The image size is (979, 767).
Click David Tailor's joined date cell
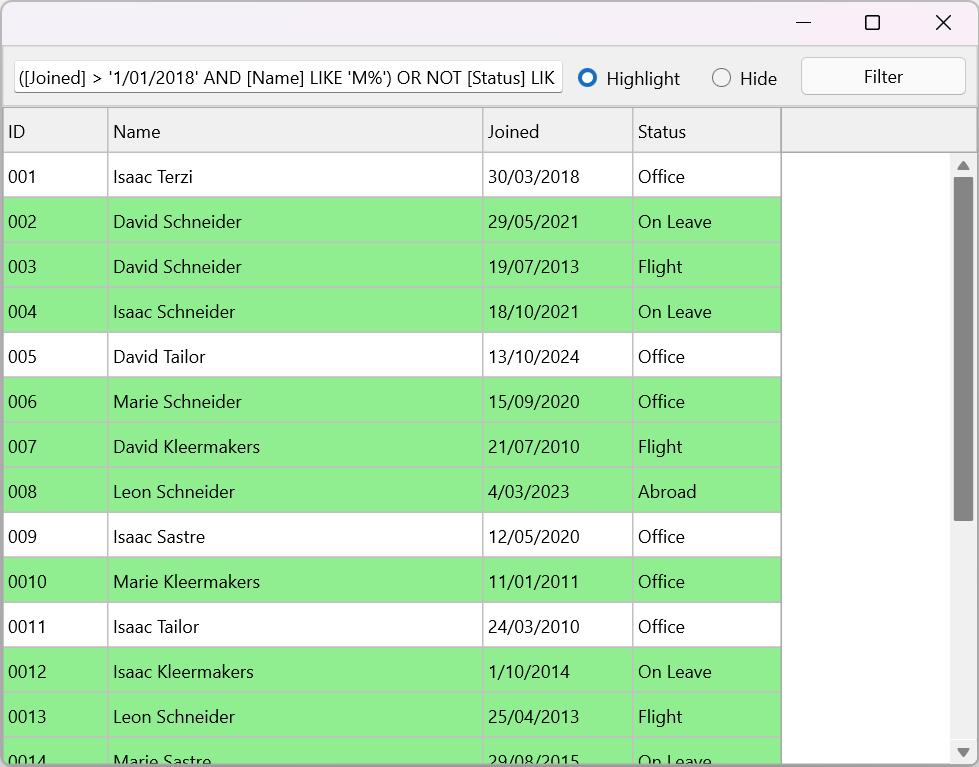click(557, 356)
